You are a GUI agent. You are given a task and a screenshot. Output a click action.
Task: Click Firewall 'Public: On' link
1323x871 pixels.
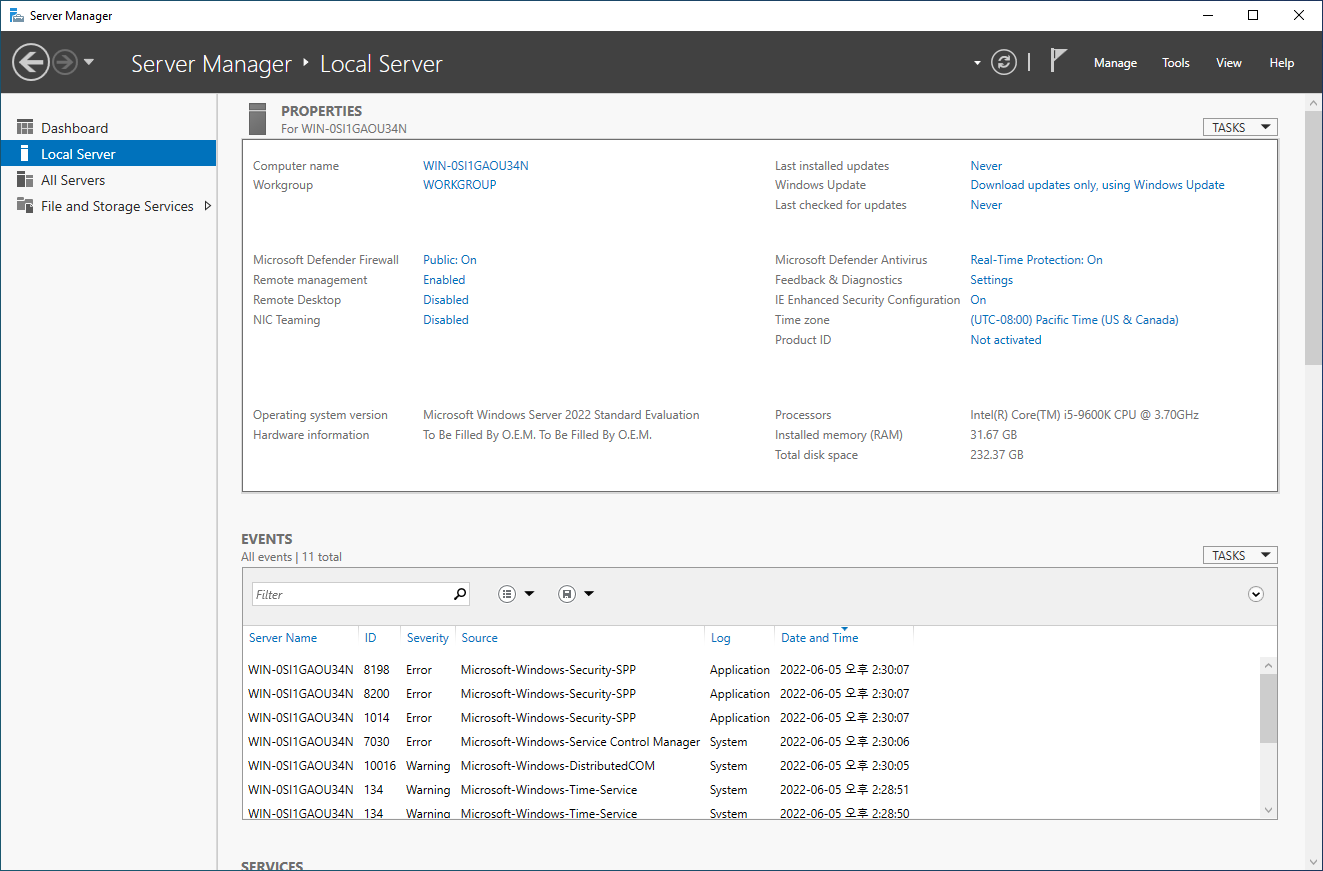450,260
